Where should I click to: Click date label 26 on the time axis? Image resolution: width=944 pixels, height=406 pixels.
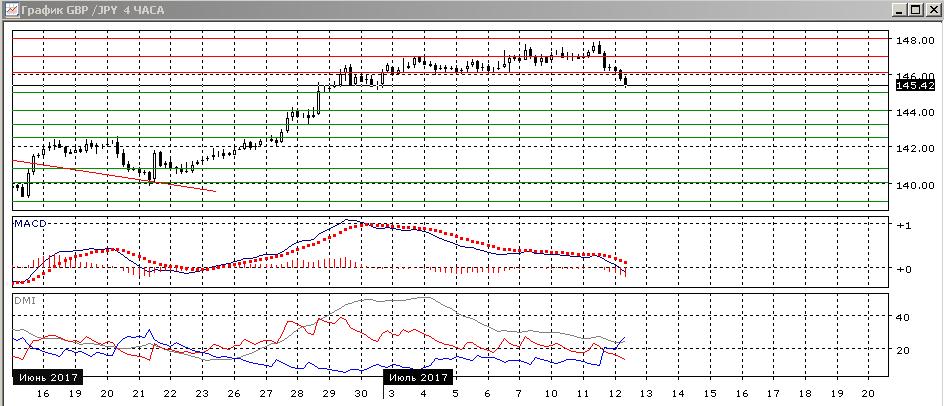[234, 393]
